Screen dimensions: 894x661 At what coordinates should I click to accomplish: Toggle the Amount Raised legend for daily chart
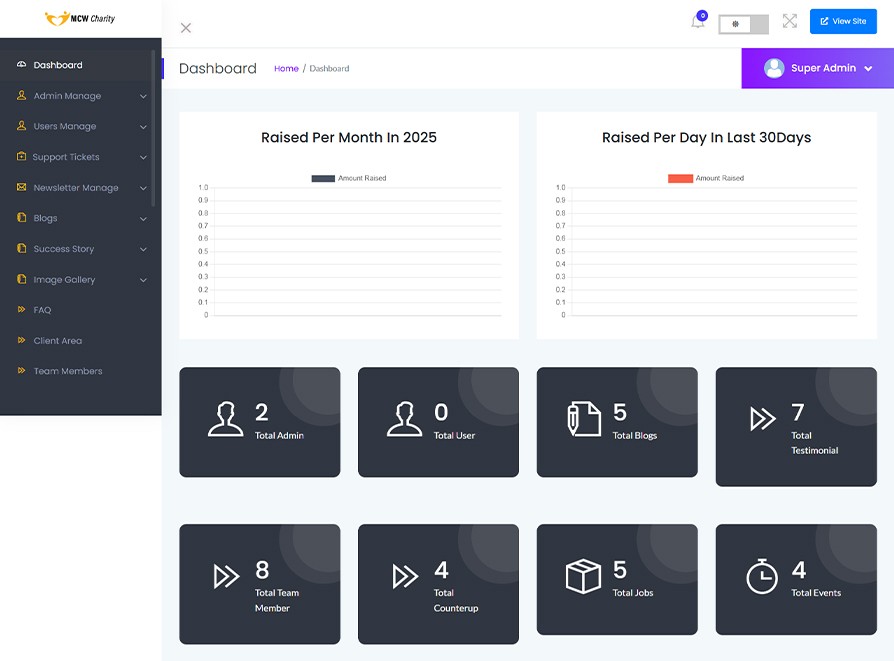coord(705,178)
